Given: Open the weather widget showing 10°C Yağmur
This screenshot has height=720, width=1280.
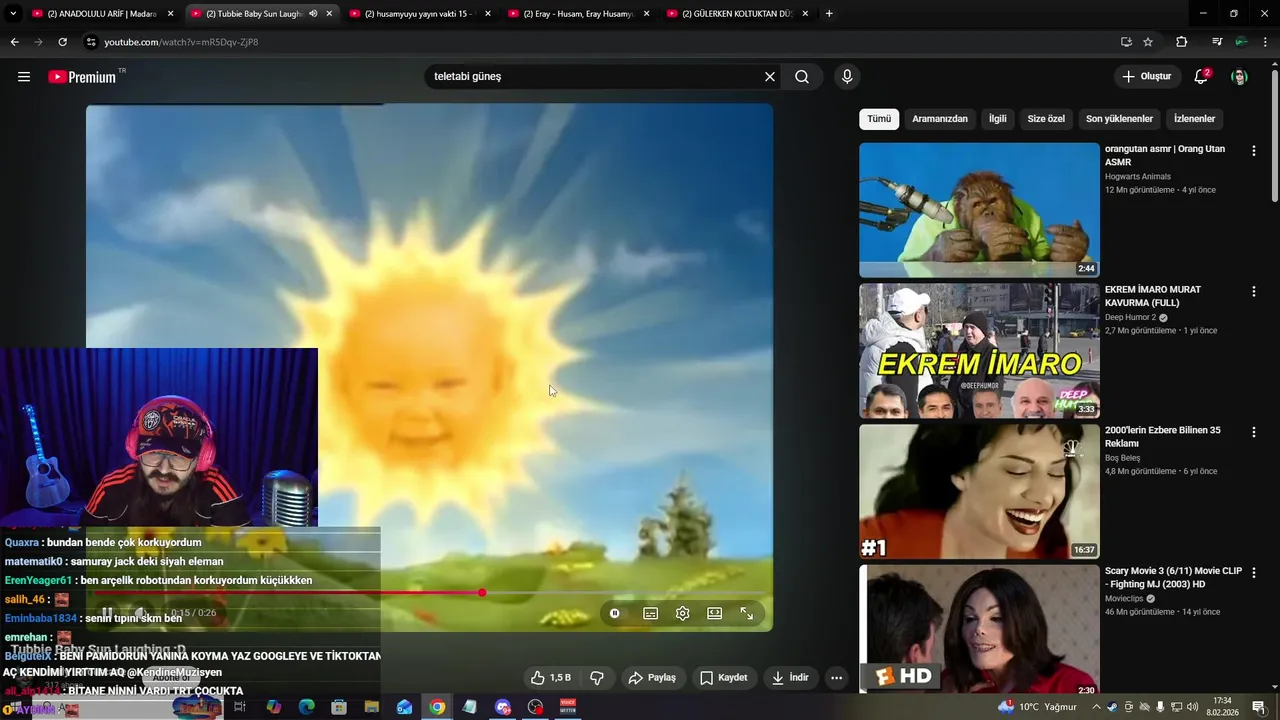Looking at the screenshot, I should (1037, 707).
